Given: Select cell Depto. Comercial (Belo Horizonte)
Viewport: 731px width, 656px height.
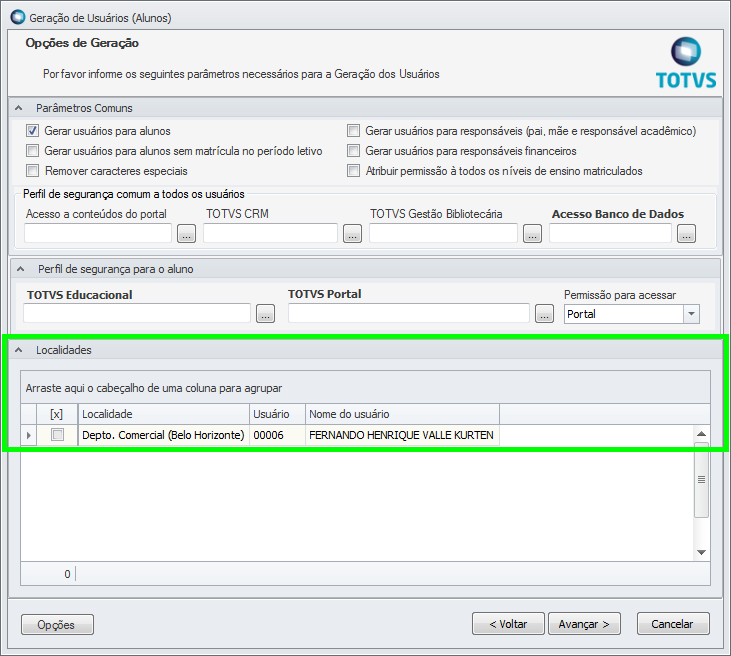Looking at the screenshot, I should [164, 435].
